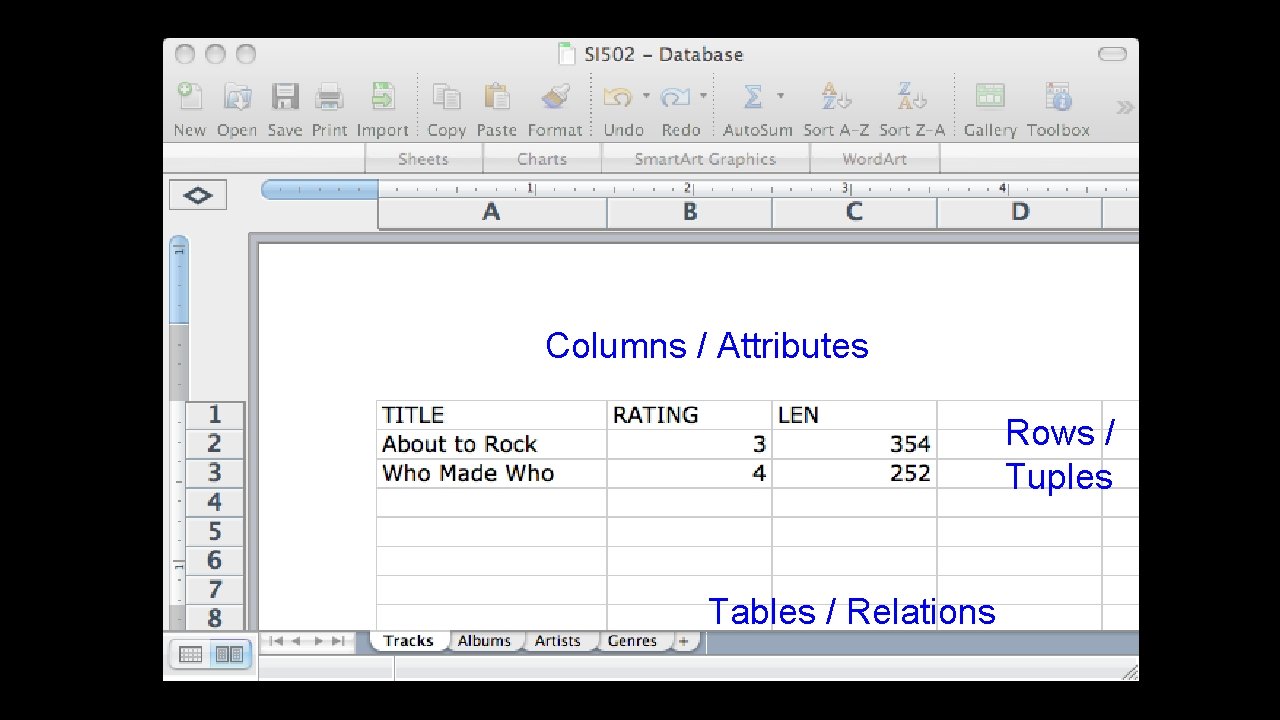Sort data with Sort A-Z
Viewport: 1280px width, 720px height.
(833, 100)
